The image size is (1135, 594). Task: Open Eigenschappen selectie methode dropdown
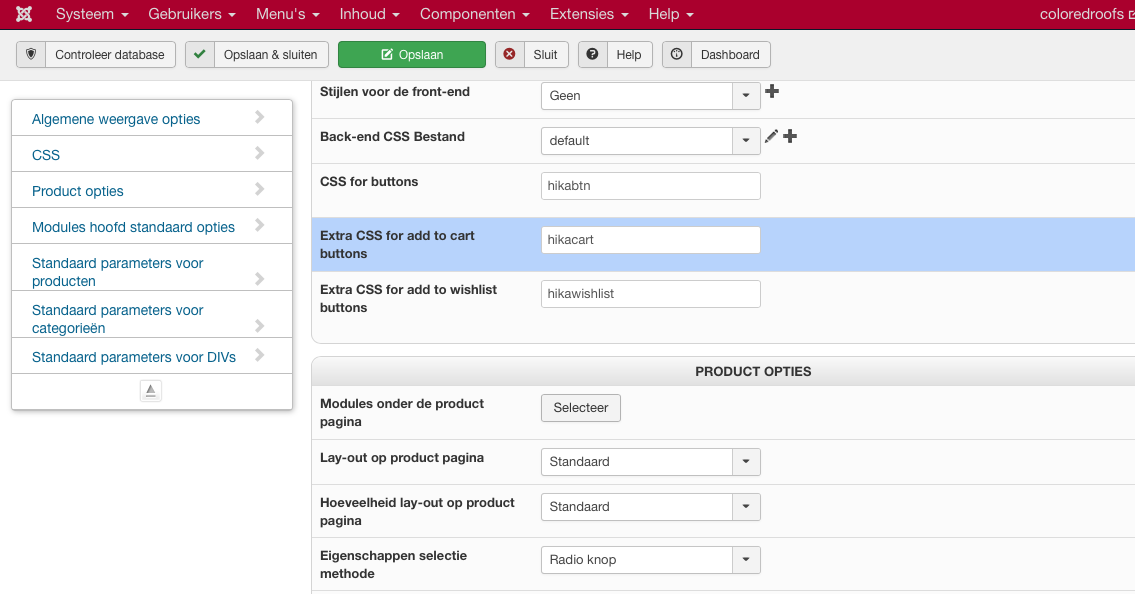click(650, 560)
